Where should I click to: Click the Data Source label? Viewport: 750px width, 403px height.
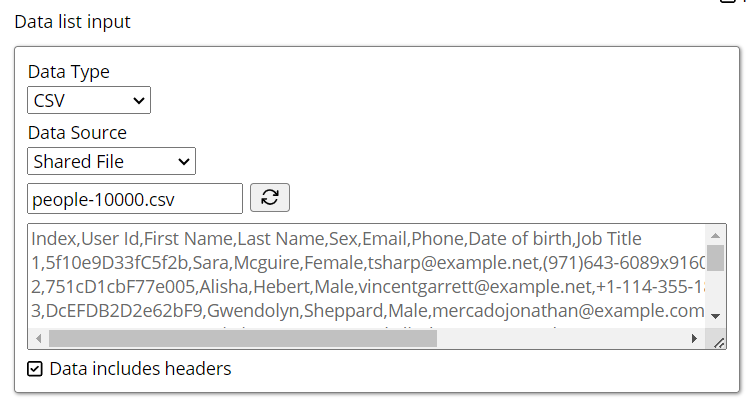77,133
